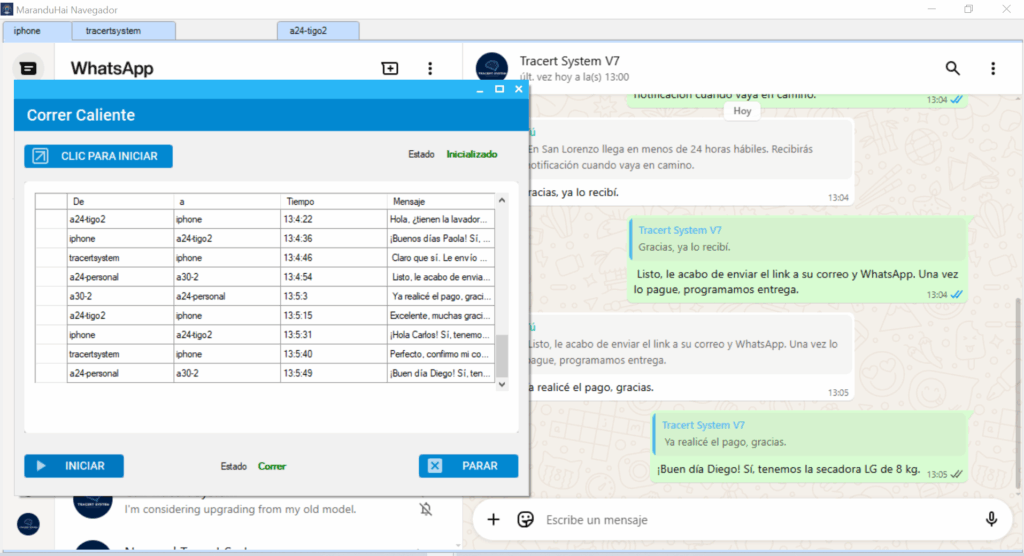Click the message table's vertical scrollbar thumb

click(502, 355)
